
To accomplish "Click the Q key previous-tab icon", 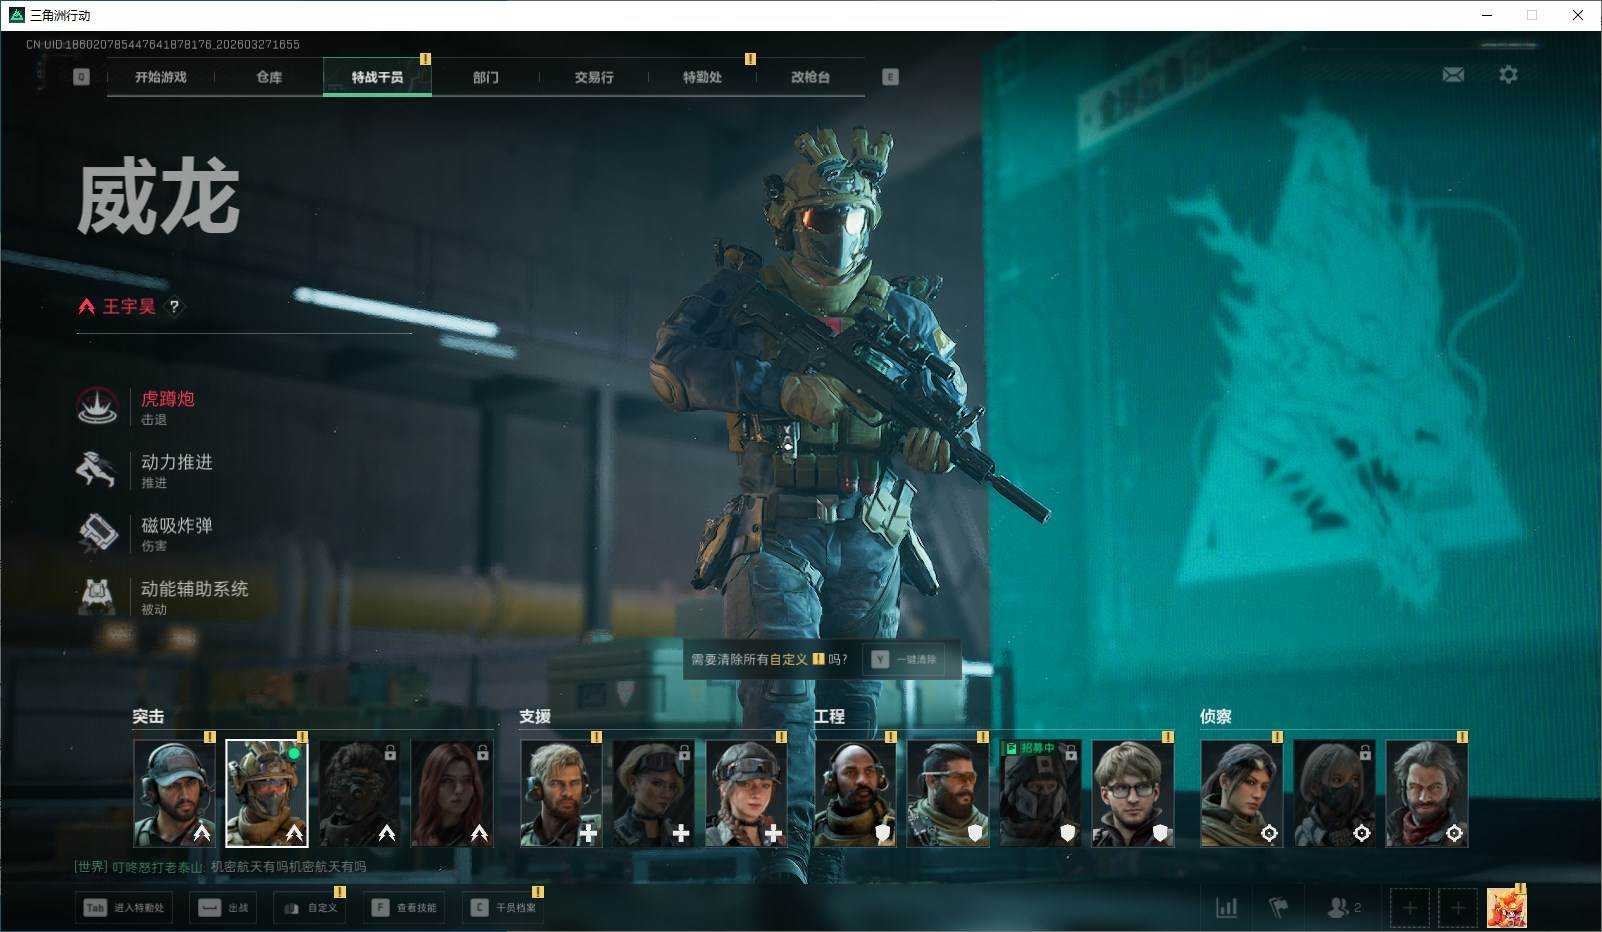I will click(x=82, y=77).
